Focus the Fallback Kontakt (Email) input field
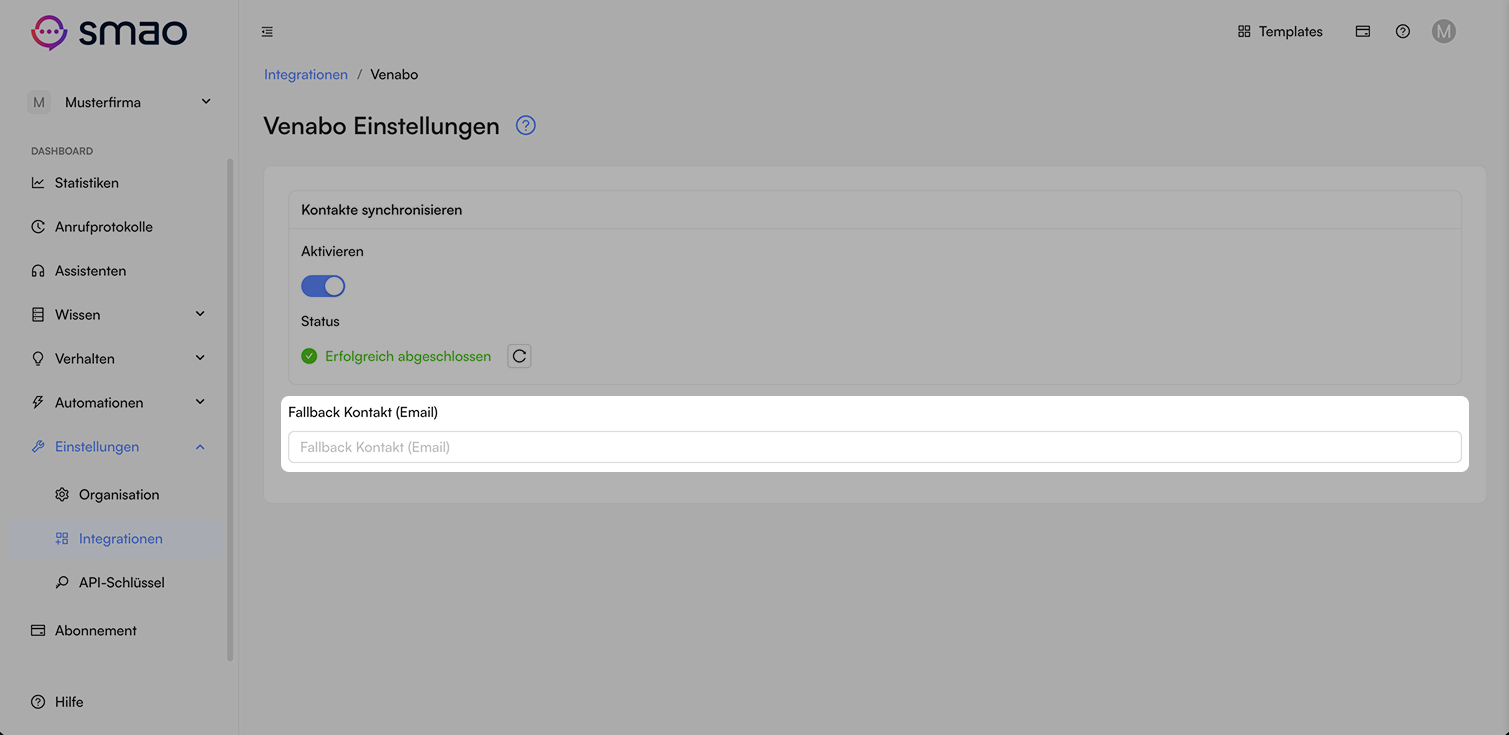Viewport: 1509px width, 735px height. pyautogui.click(x=875, y=447)
